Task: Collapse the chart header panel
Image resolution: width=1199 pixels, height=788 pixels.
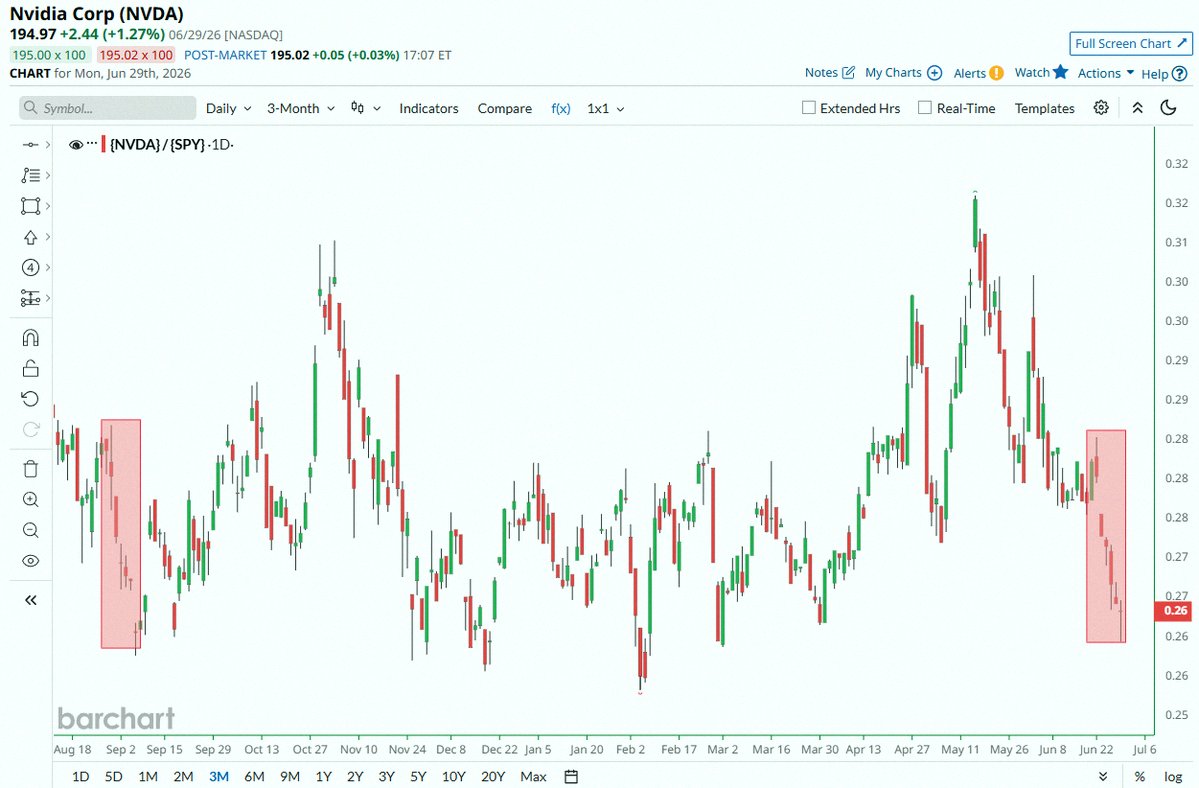Action: click(1138, 108)
